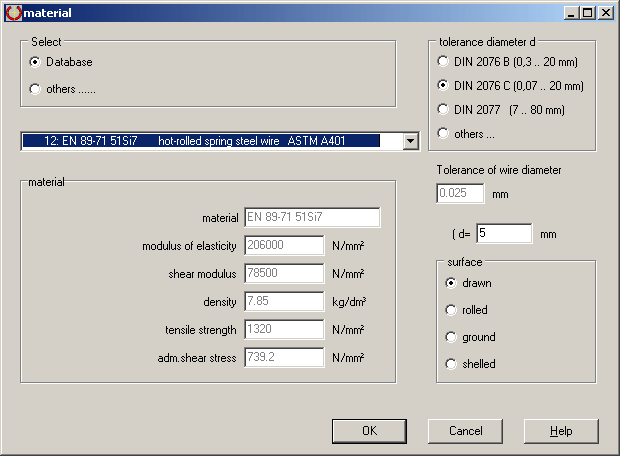Choose DIN 2077 (7 .. 80 mm) tolerance
Viewport: 620px width, 456px height.
444,109
